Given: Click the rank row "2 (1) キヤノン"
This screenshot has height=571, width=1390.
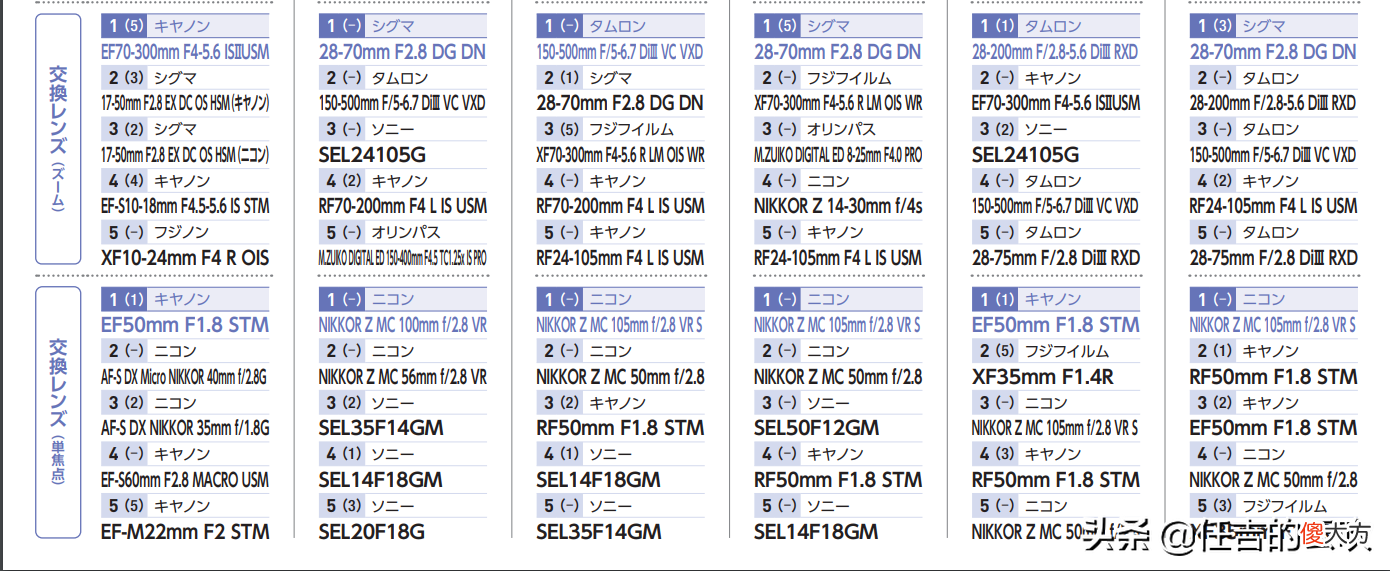Looking at the screenshot, I should pos(1274,351).
